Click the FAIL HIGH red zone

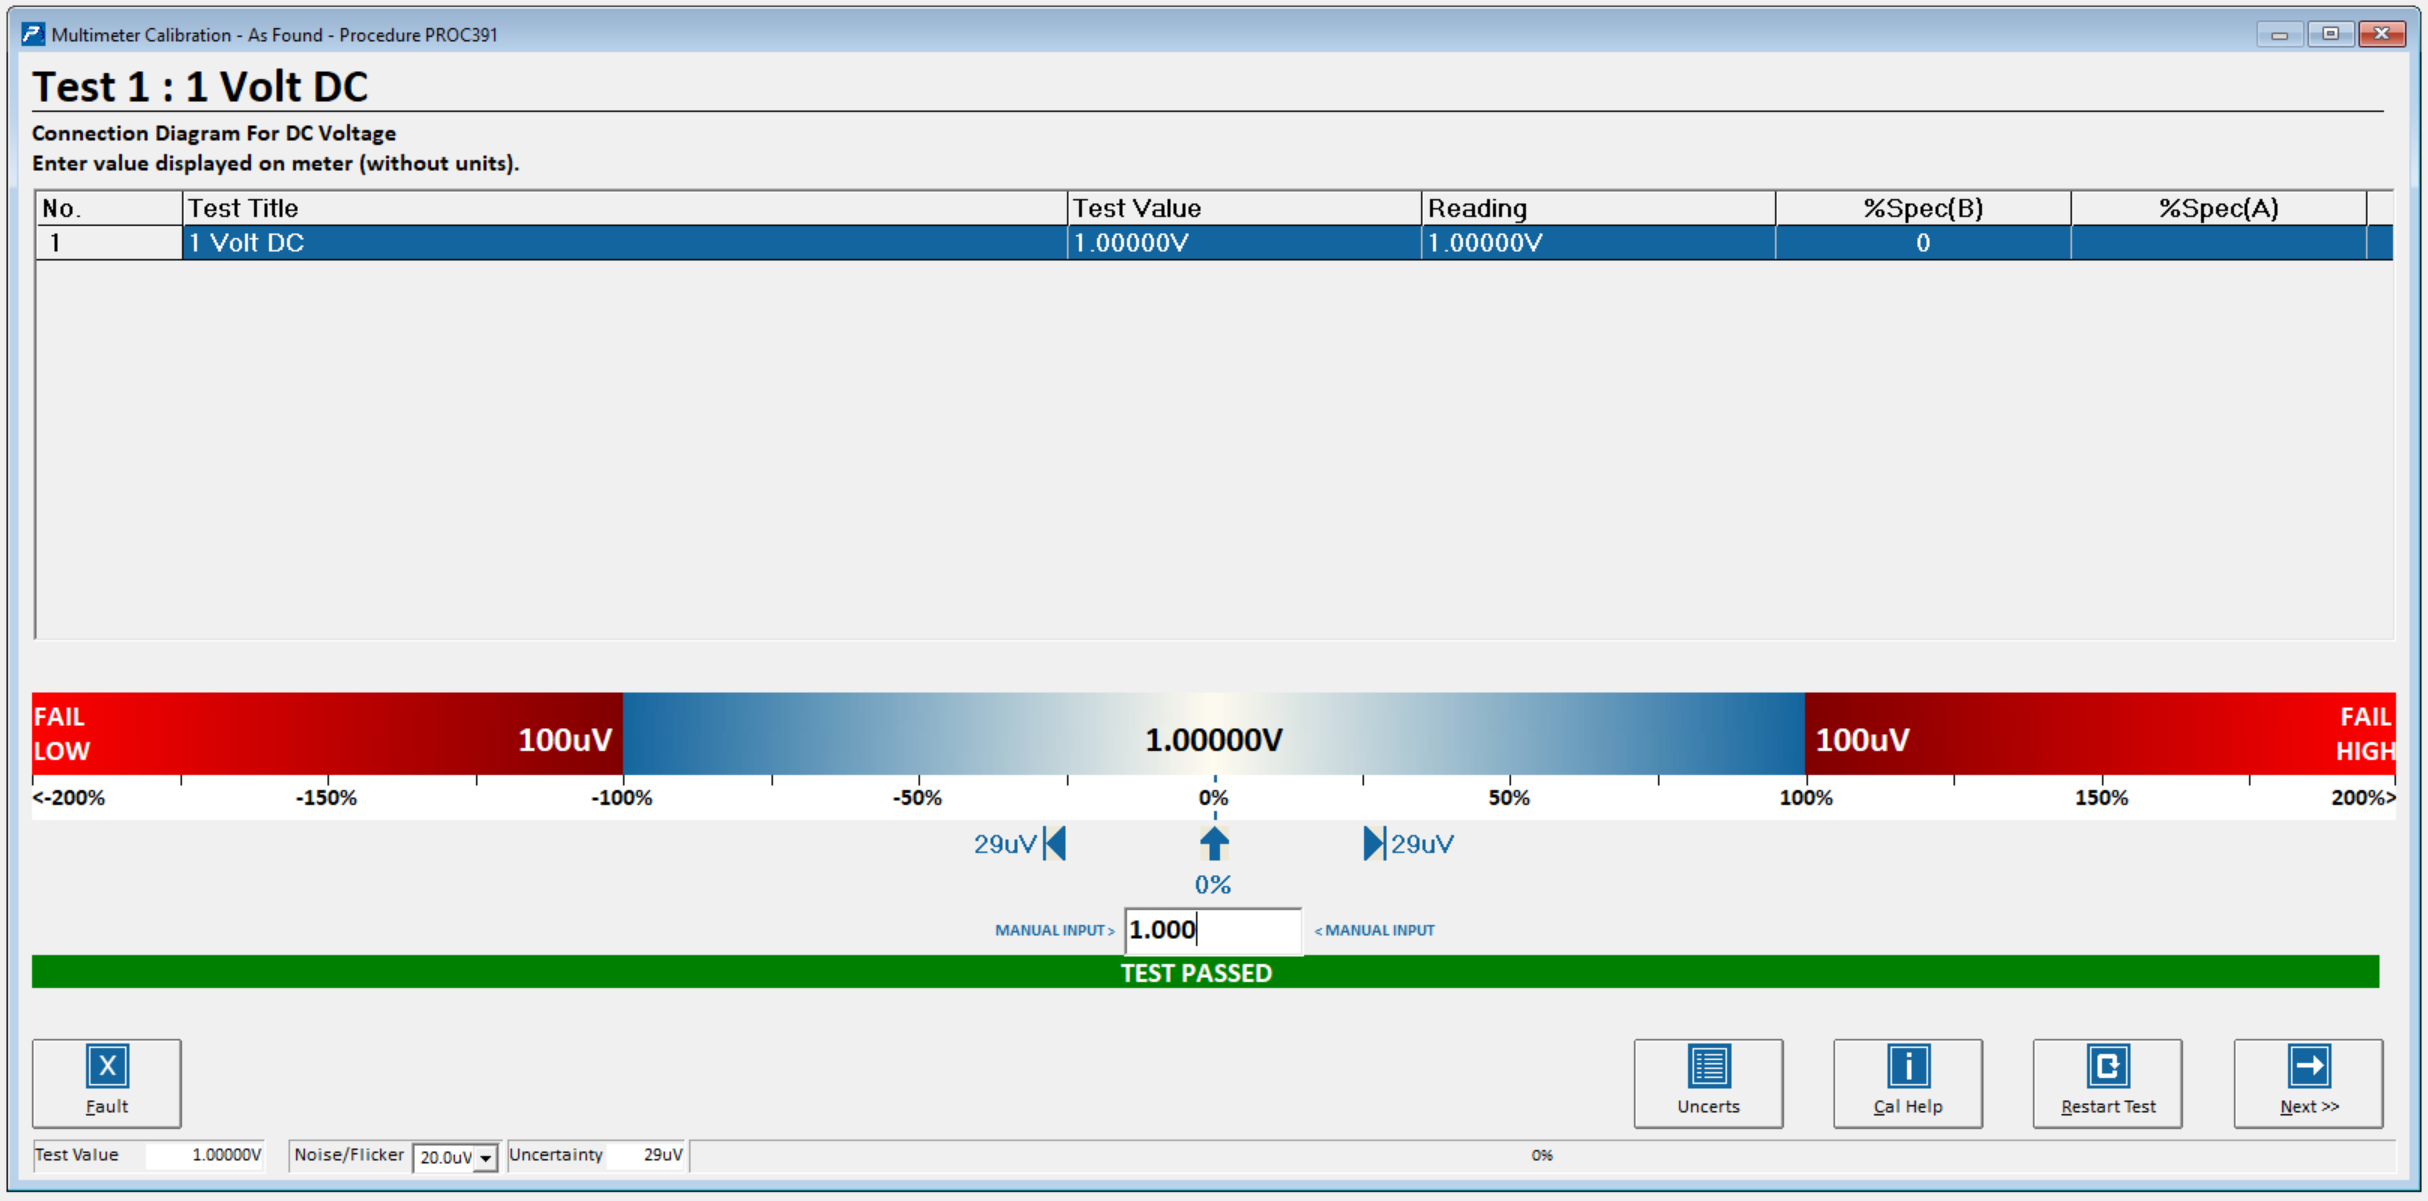point(2364,734)
